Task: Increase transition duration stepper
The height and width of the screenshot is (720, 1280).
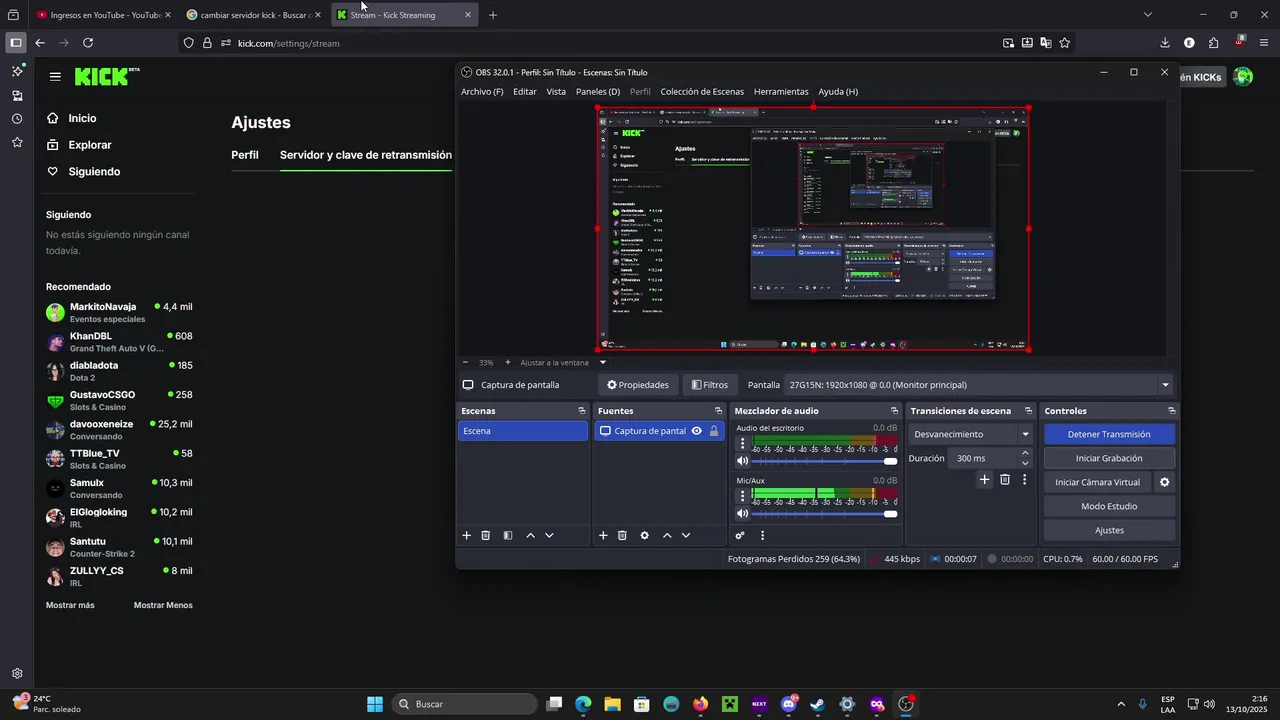Action: [x=1025, y=453]
